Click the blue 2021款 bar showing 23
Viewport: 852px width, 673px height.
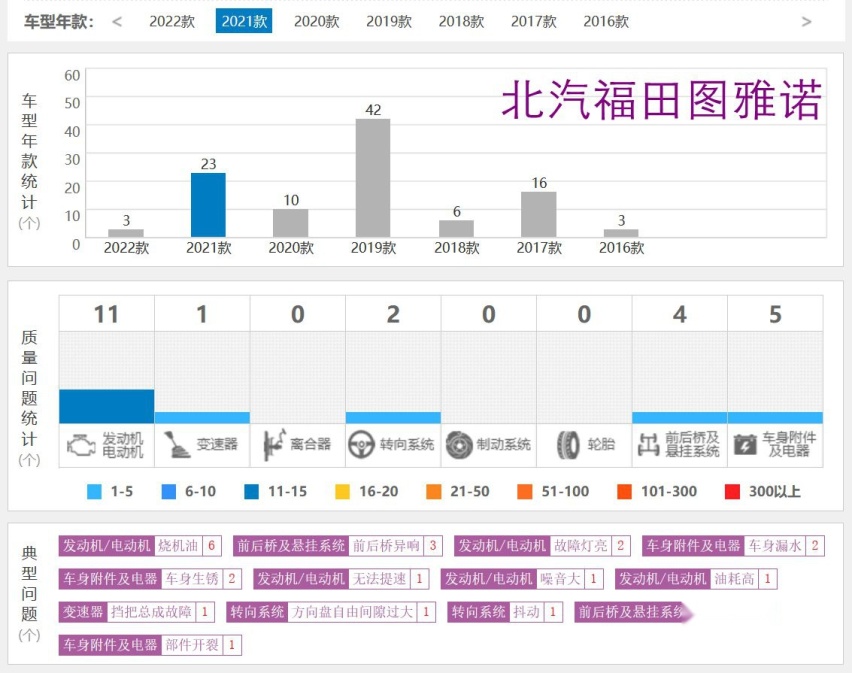(208, 205)
